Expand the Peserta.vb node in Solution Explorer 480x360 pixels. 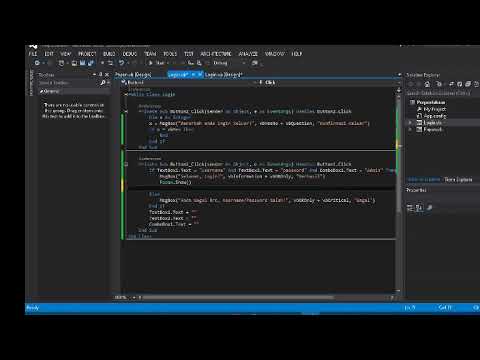410,129
